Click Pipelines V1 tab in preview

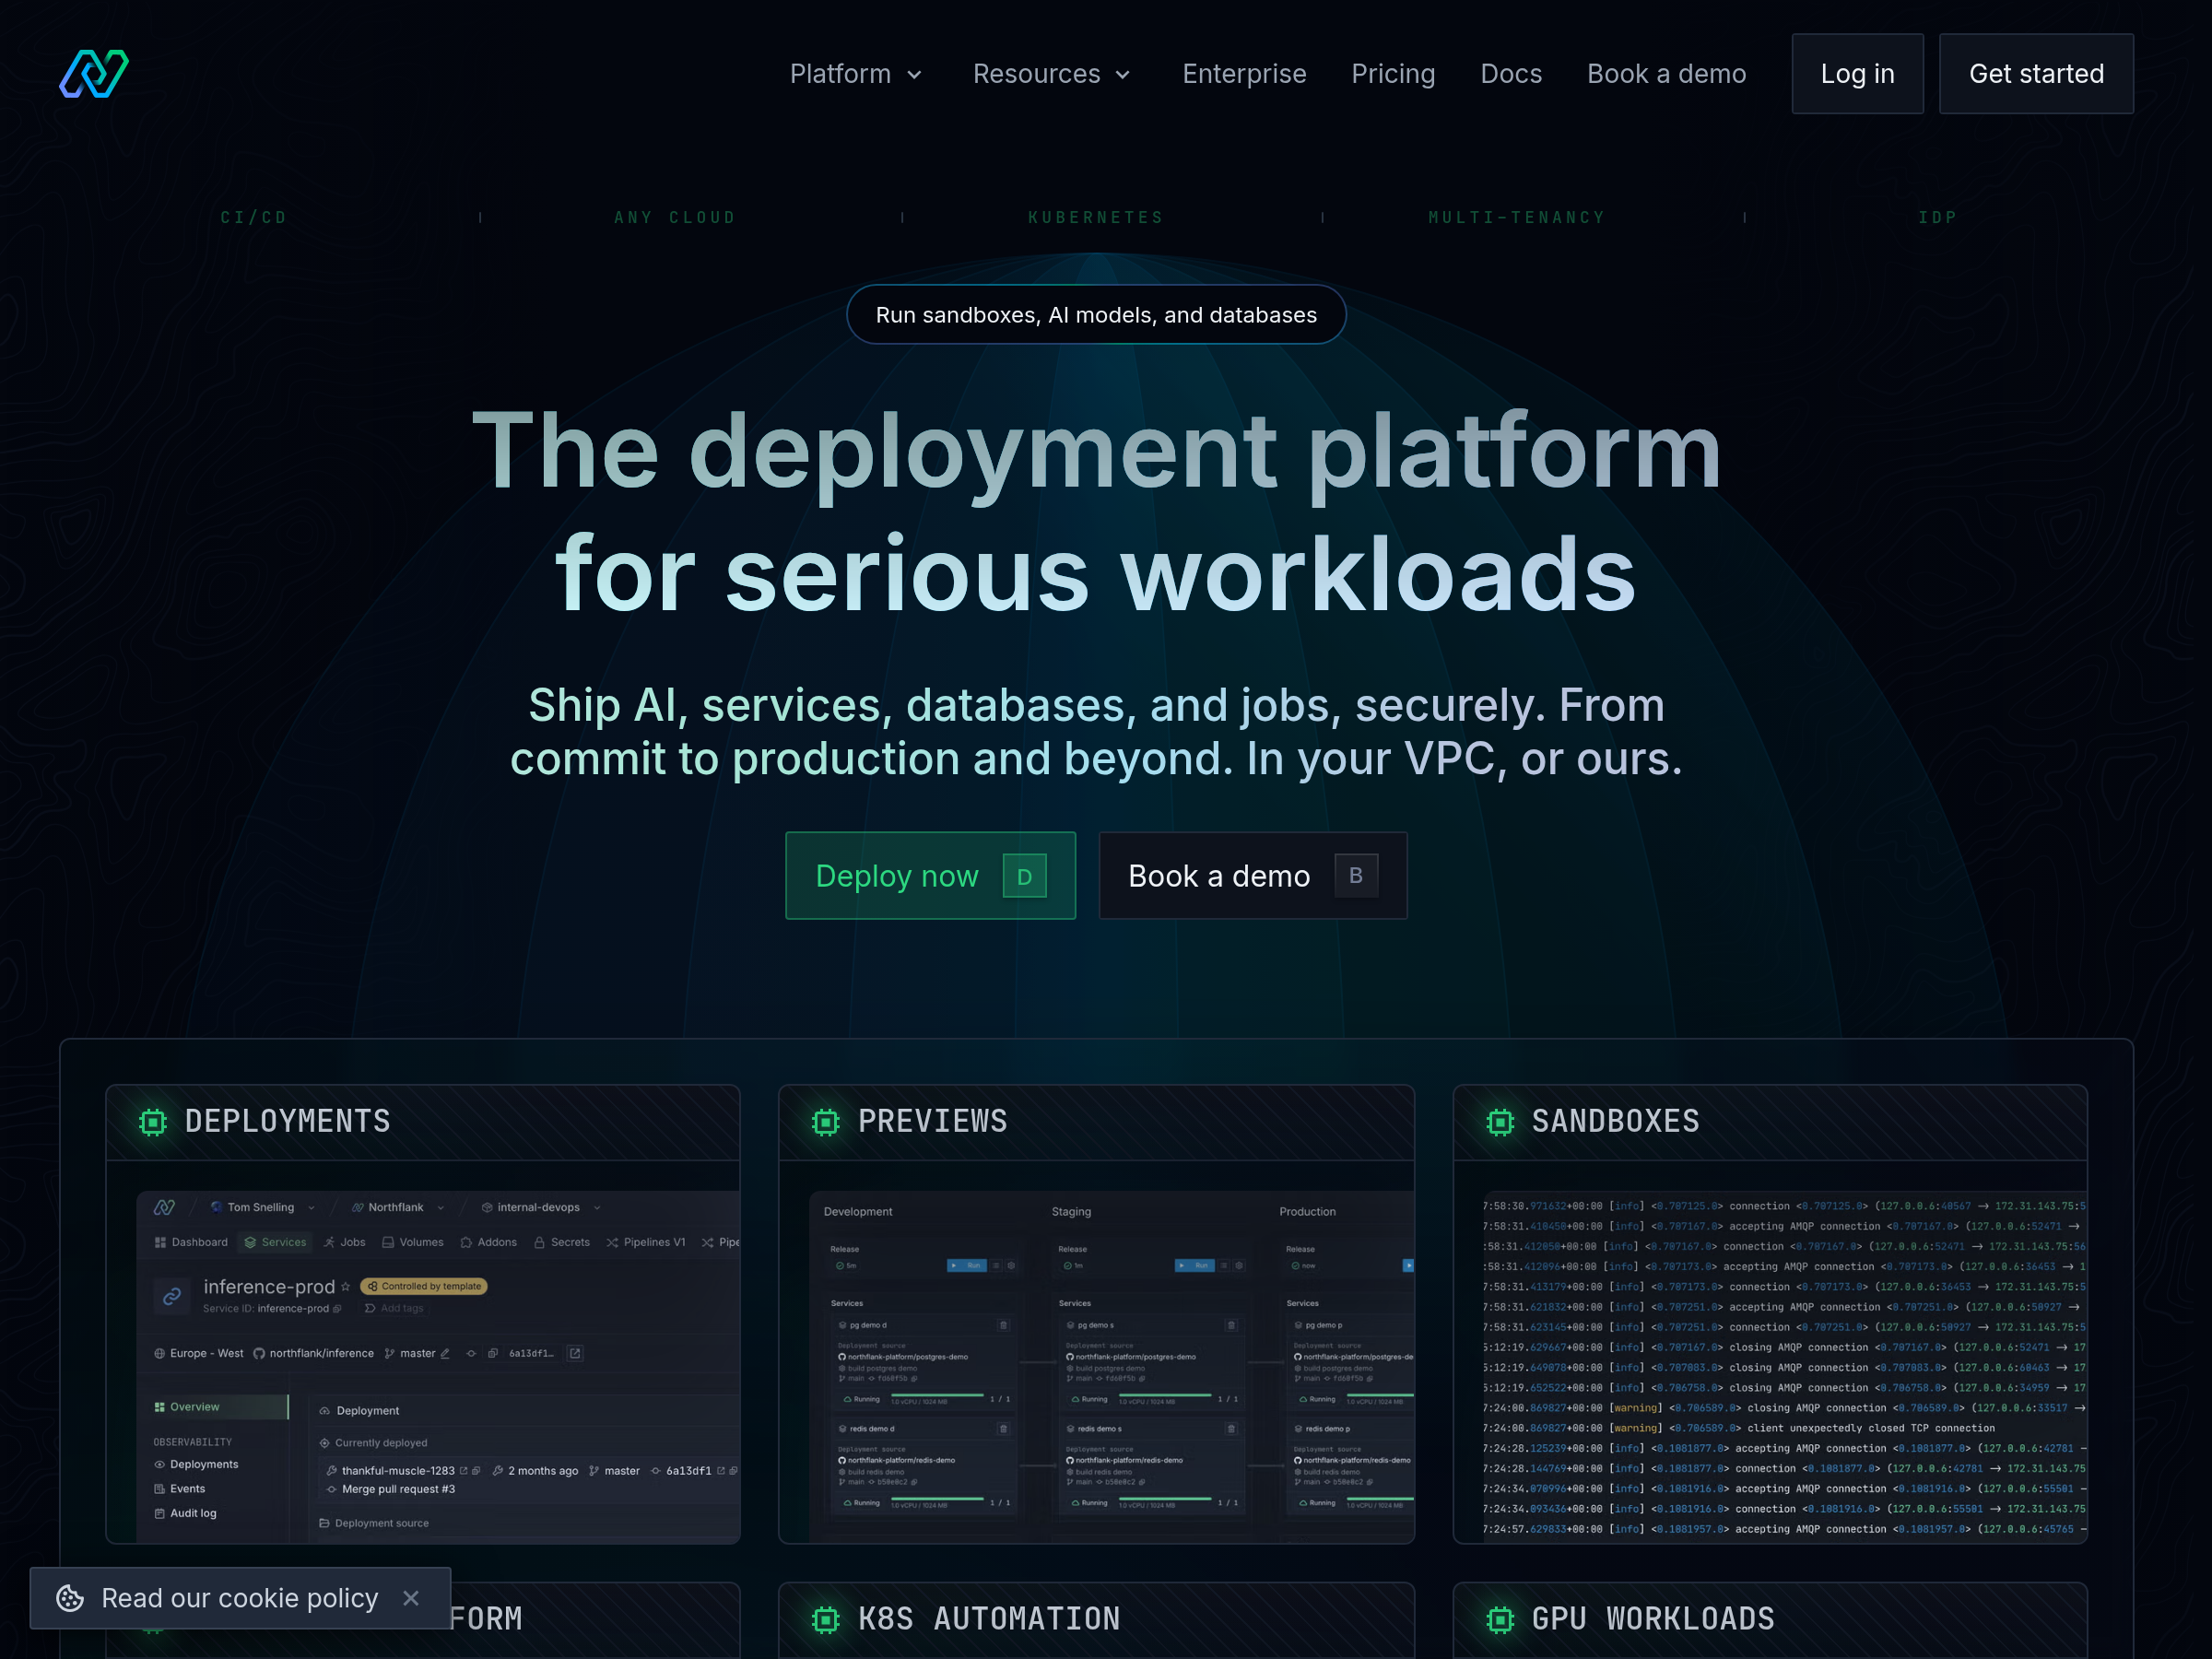coord(646,1242)
